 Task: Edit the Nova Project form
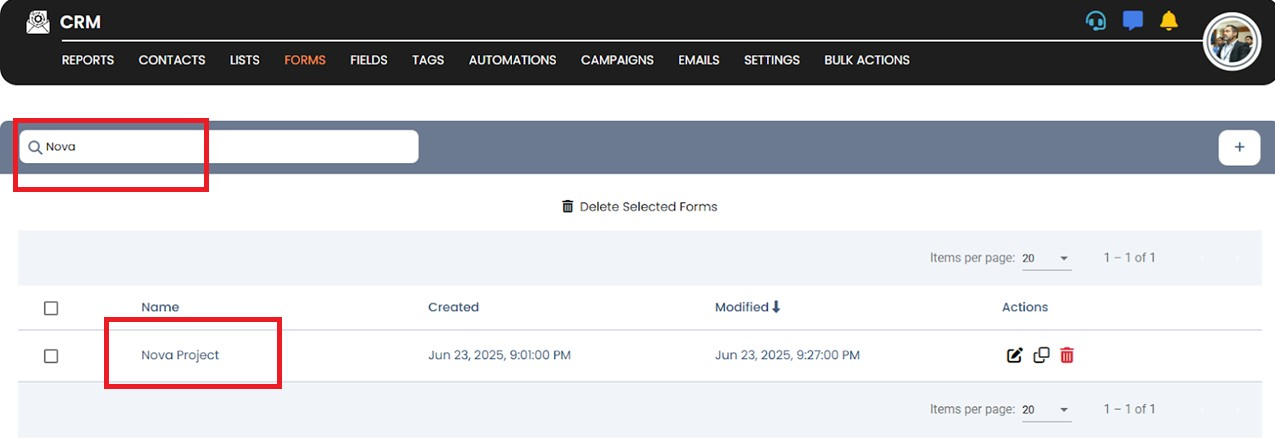[x=1014, y=355]
